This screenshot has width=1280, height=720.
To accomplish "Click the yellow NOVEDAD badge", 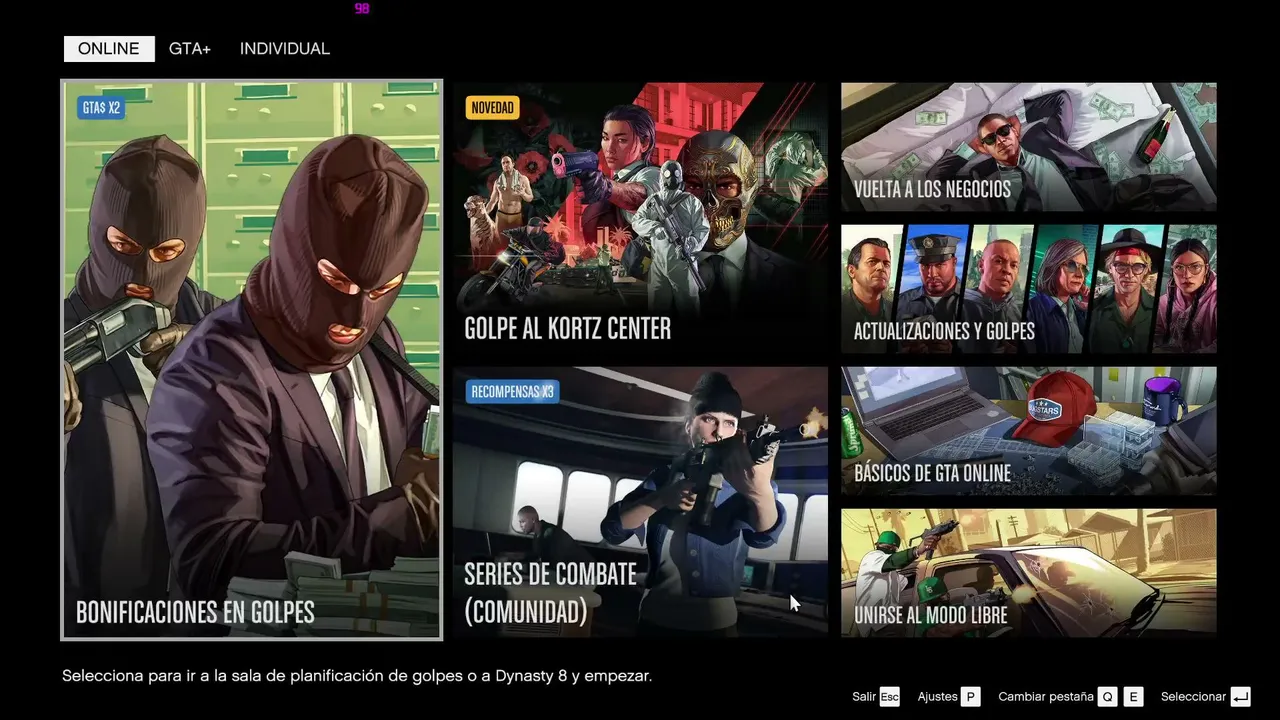I will 492,107.
